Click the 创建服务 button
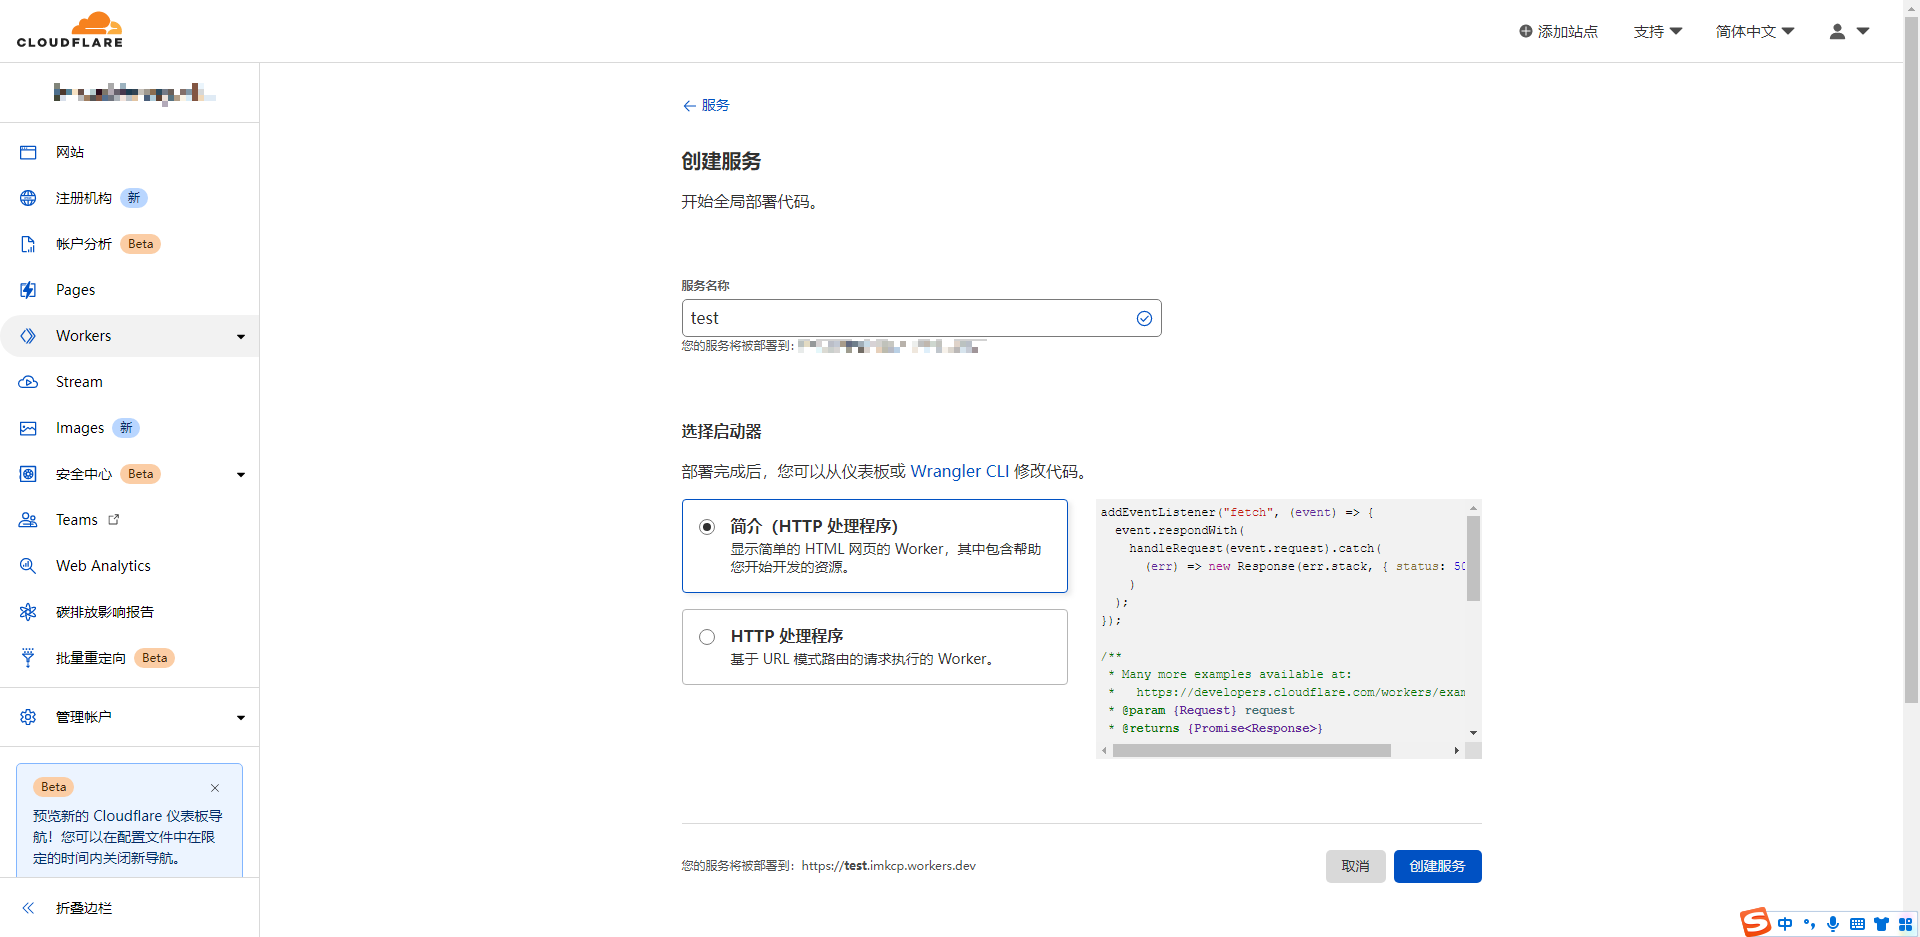The image size is (1920, 937). [1437, 866]
